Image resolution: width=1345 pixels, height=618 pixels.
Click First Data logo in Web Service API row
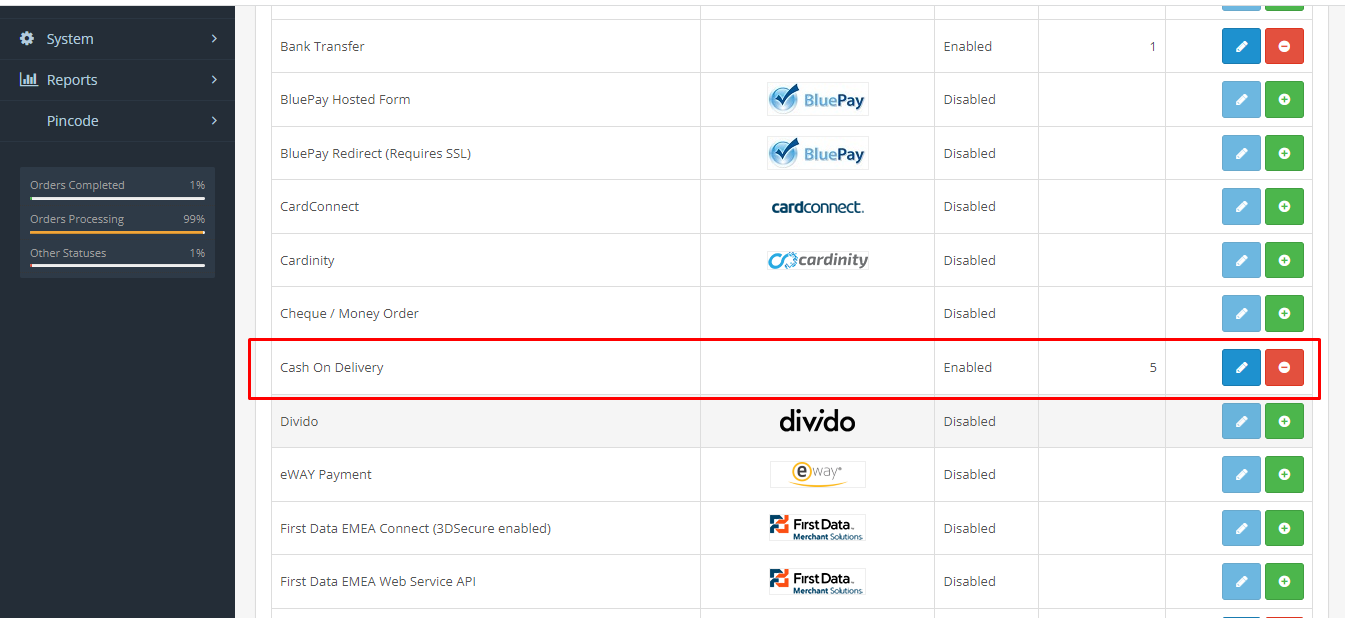click(817, 581)
